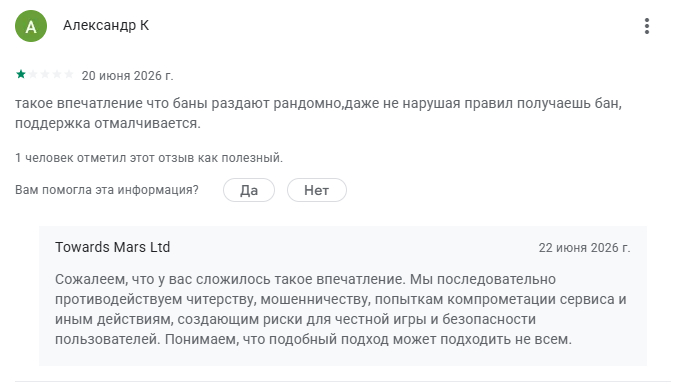The height and width of the screenshot is (387, 680).
Task: Click the green "A" avatar circle
Action: tap(31, 26)
